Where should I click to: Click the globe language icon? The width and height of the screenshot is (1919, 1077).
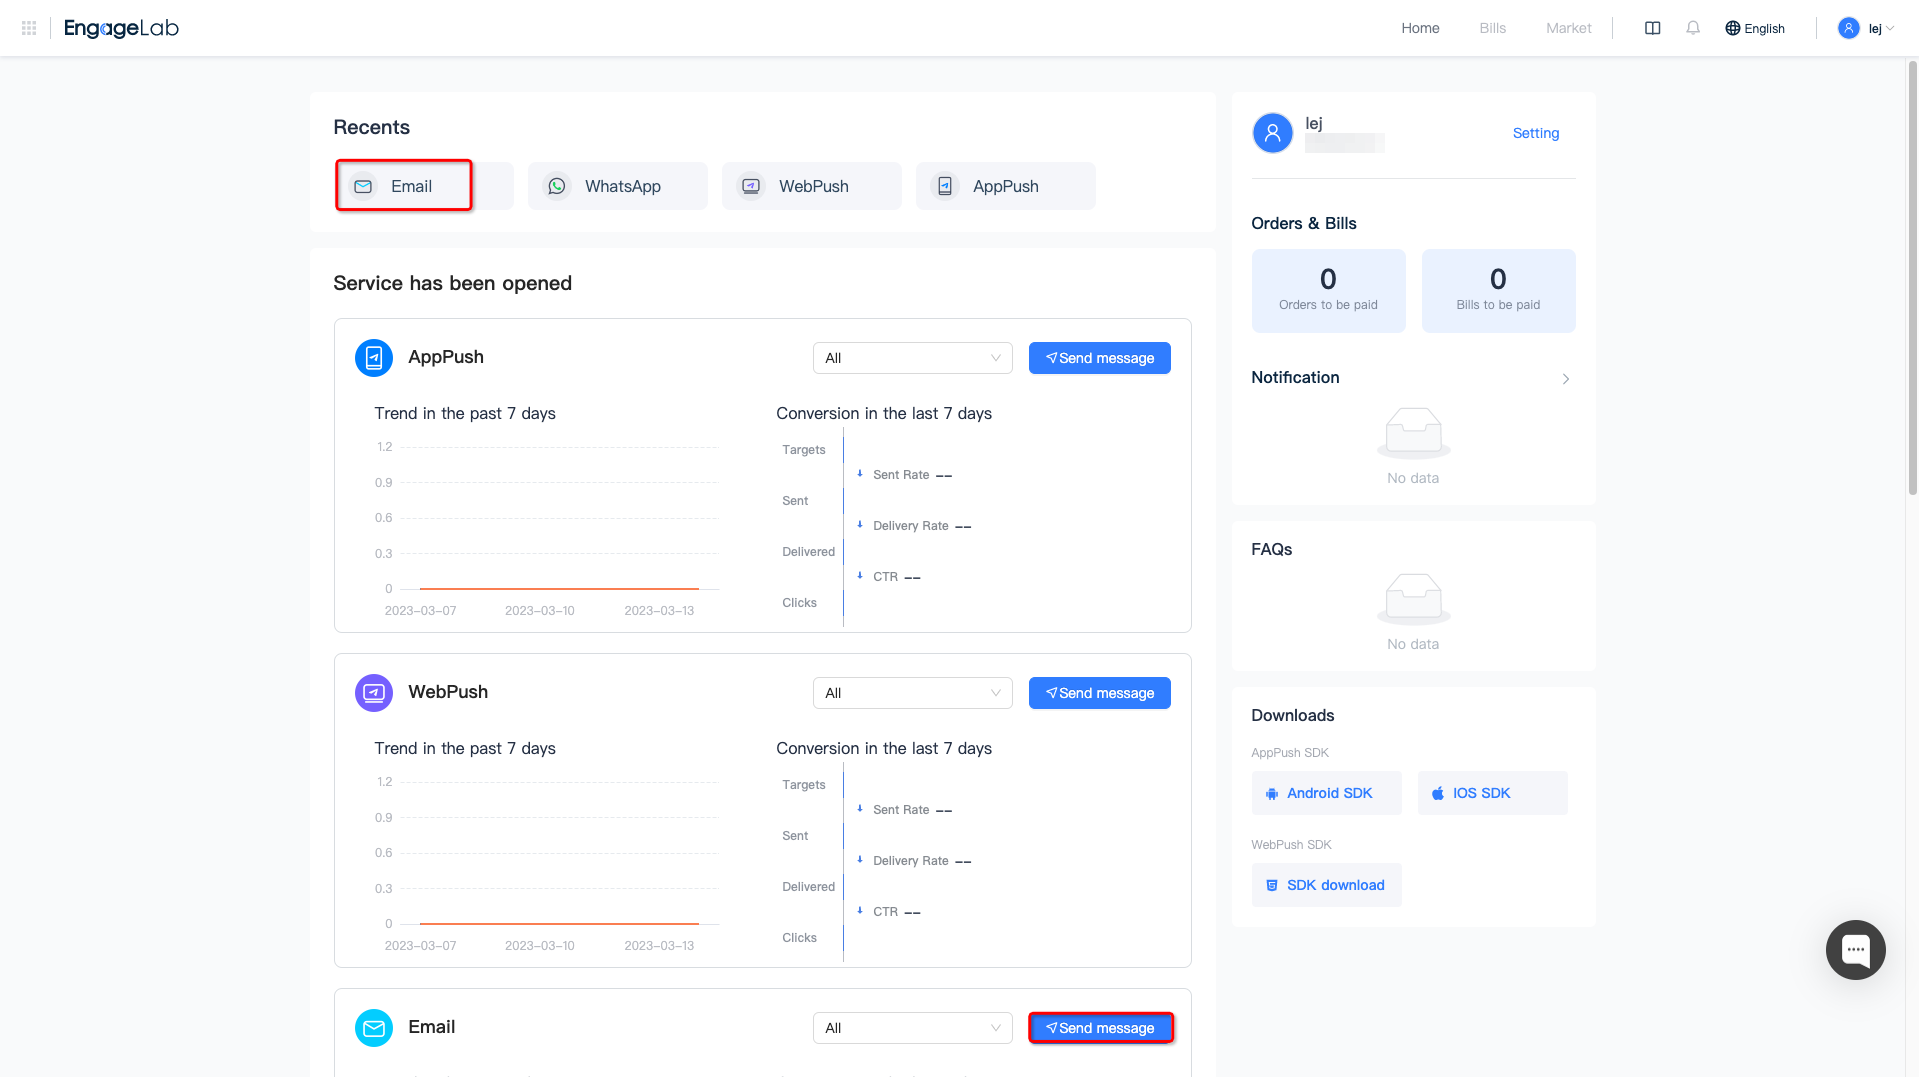(1733, 28)
